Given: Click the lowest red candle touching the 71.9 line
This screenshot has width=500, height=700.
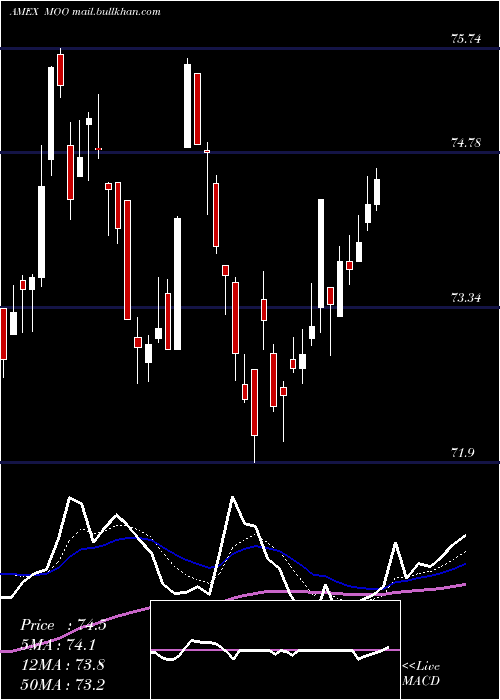Looking at the screenshot, I should coord(254,402).
